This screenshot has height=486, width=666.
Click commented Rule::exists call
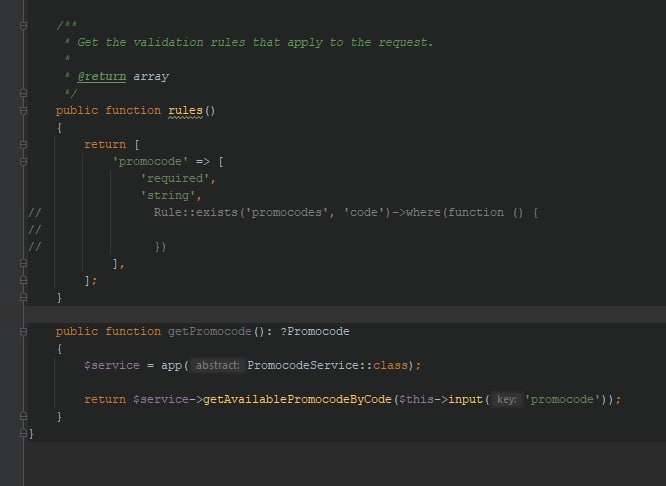click(x=196, y=212)
